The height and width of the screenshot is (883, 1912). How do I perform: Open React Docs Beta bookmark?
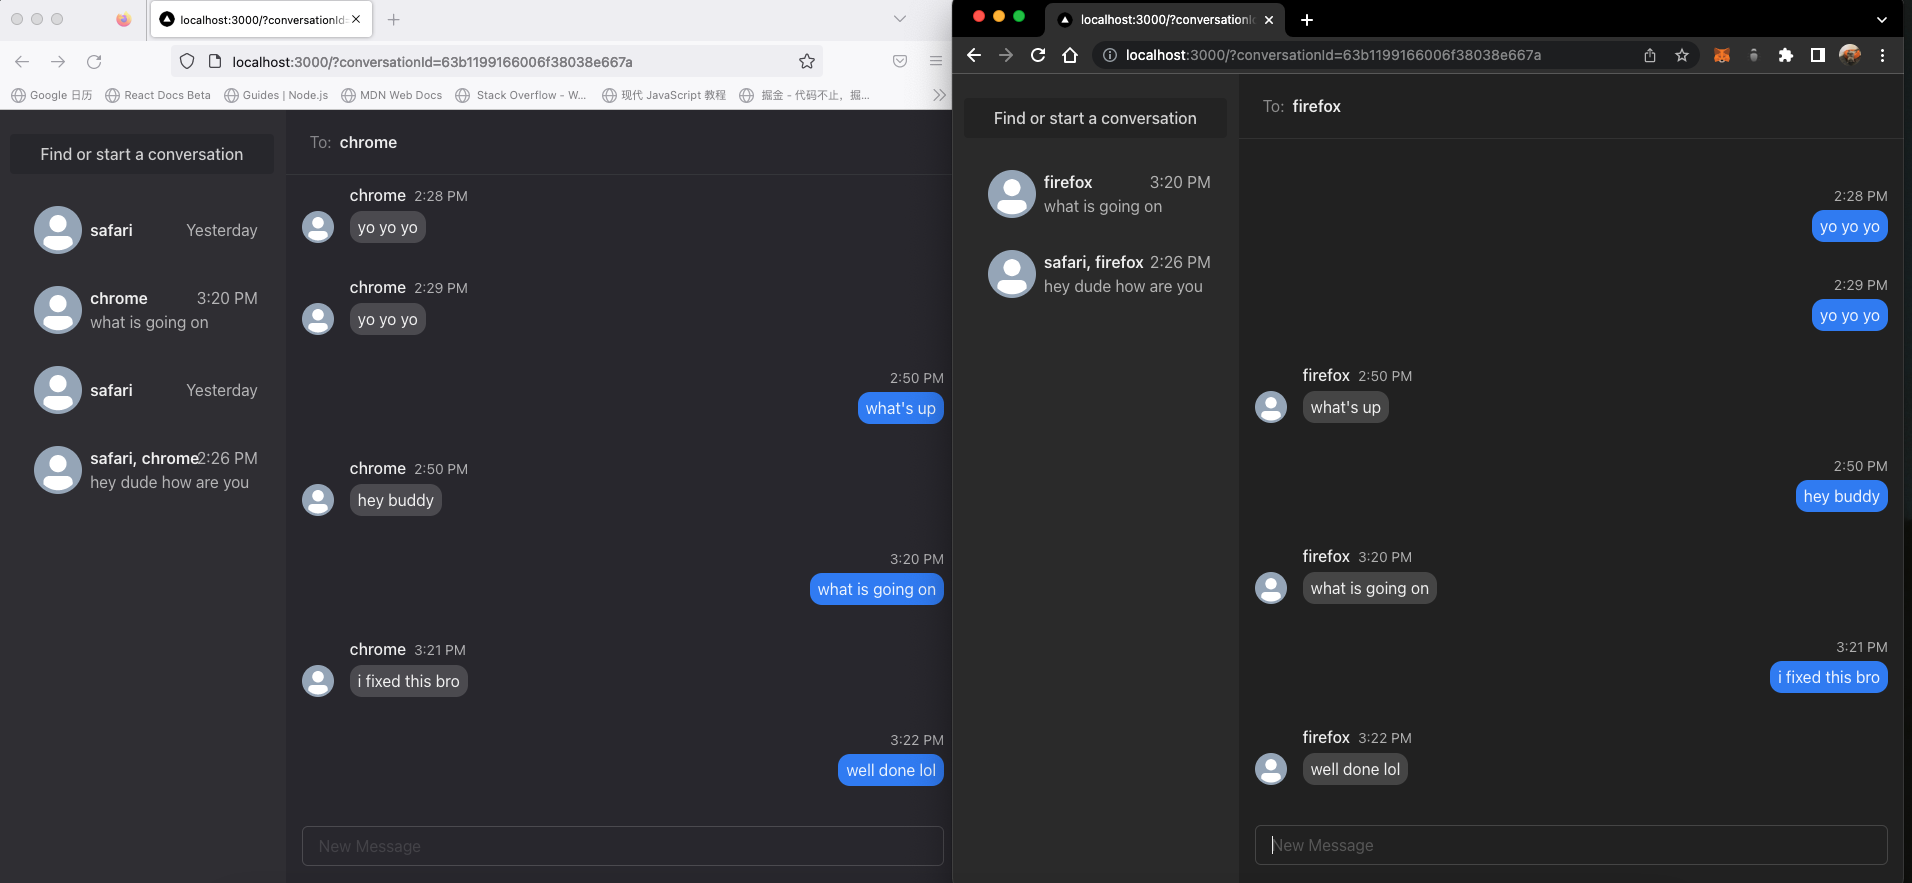tap(158, 95)
